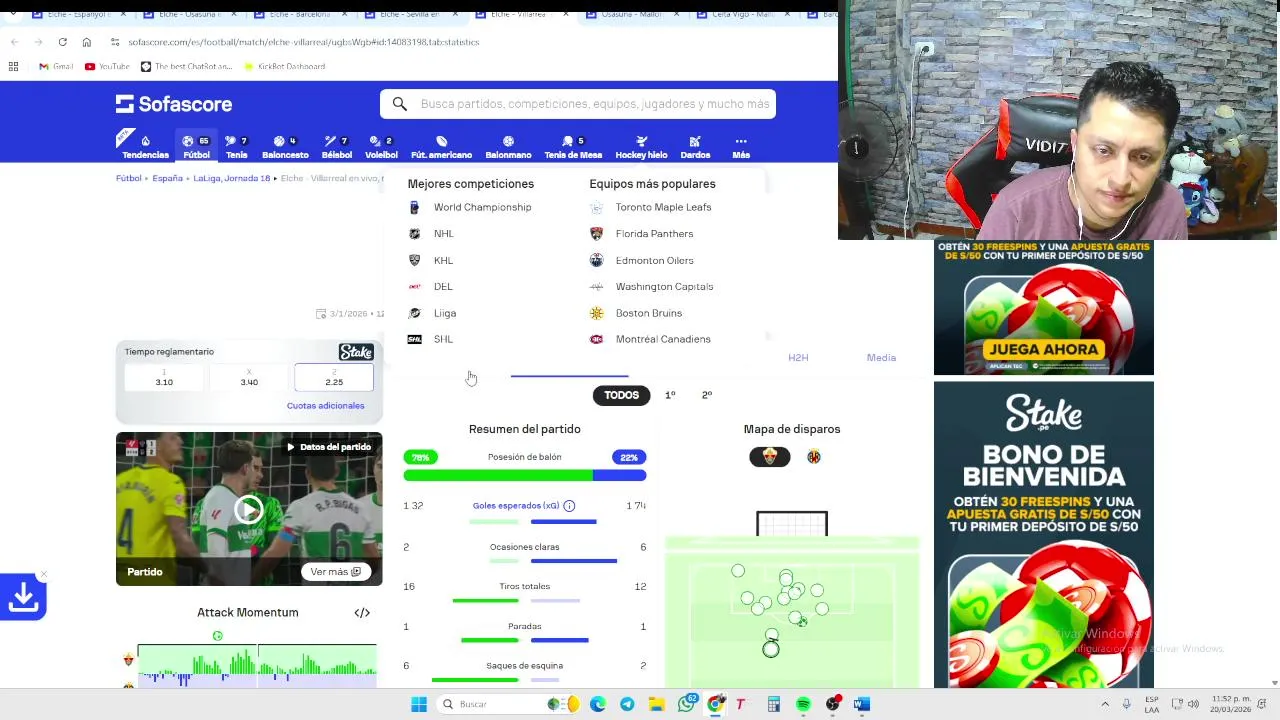Select the Fút. americano sport icon
Screen dimensions: 1280x720
pyautogui.click(x=441, y=147)
